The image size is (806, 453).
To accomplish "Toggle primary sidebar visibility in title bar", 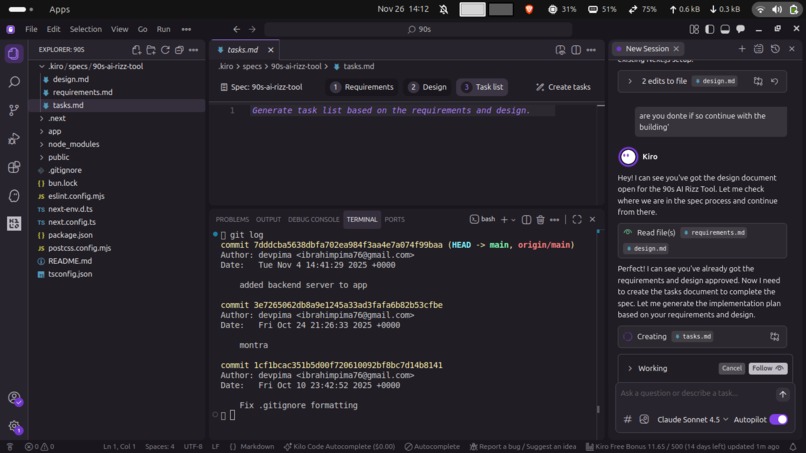I will (x=710, y=29).
